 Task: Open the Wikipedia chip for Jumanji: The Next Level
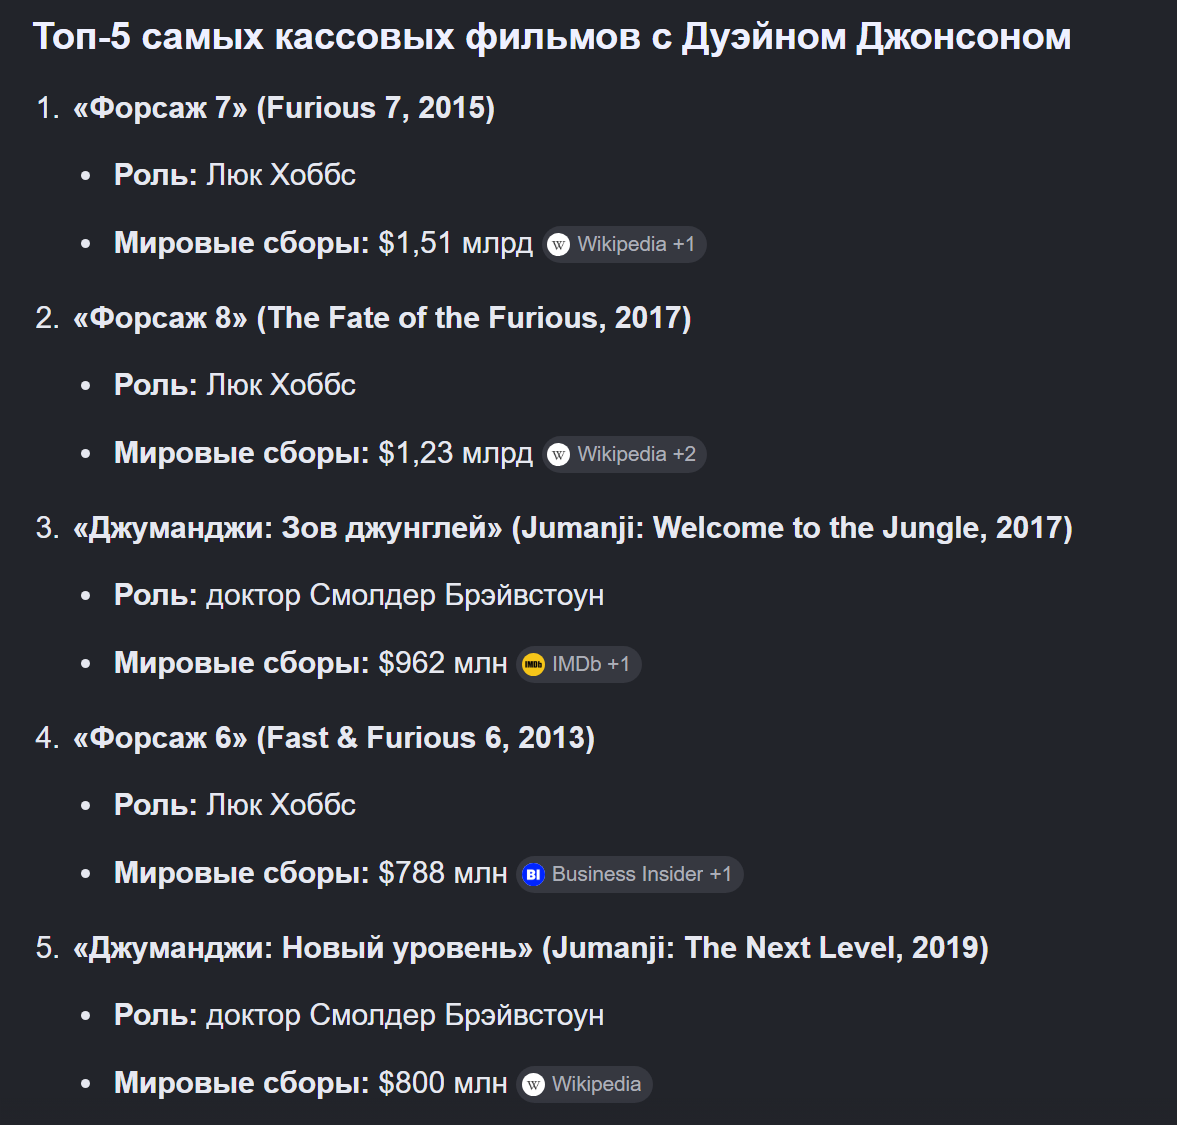click(585, 1085)
